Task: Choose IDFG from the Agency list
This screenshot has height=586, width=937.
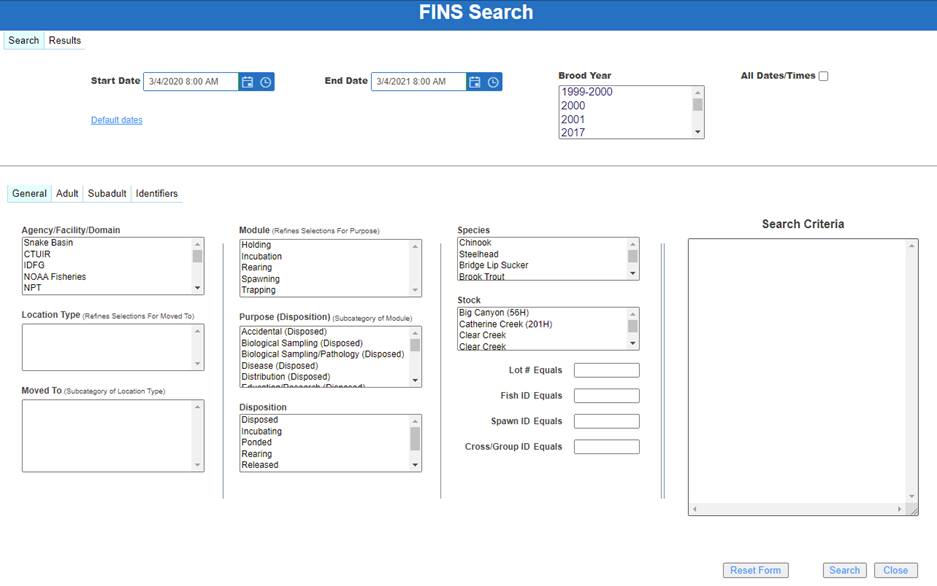Action: click(x=36, y=266)
